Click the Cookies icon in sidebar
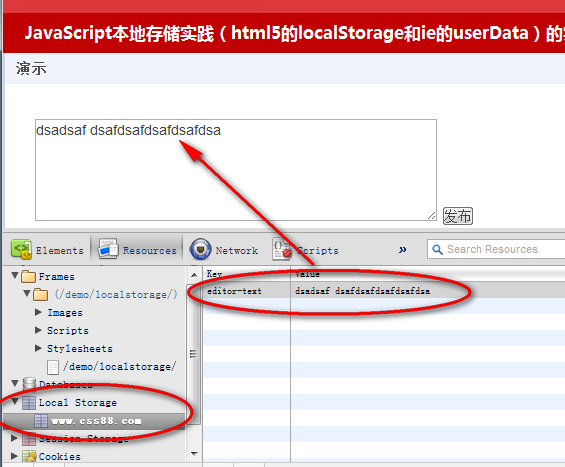 pos(29,457)
